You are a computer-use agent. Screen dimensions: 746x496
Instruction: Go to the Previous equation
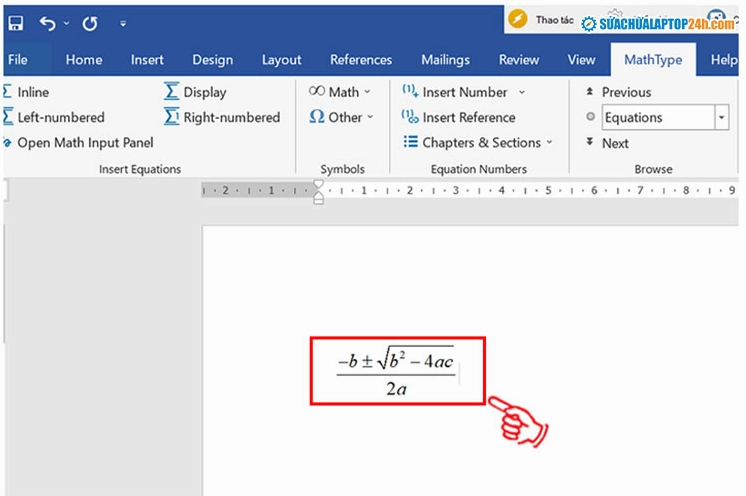(x=618, y=92)
